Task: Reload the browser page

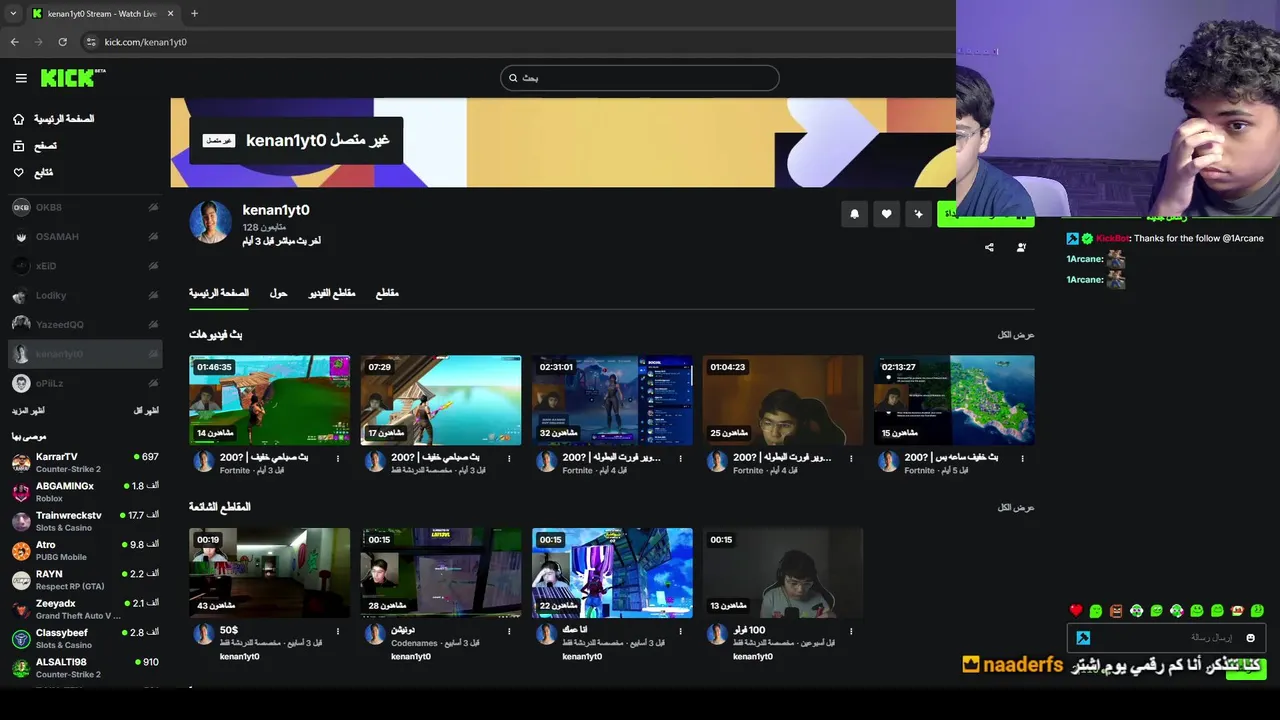Action: pyautogui.click(x=62, y=42)
